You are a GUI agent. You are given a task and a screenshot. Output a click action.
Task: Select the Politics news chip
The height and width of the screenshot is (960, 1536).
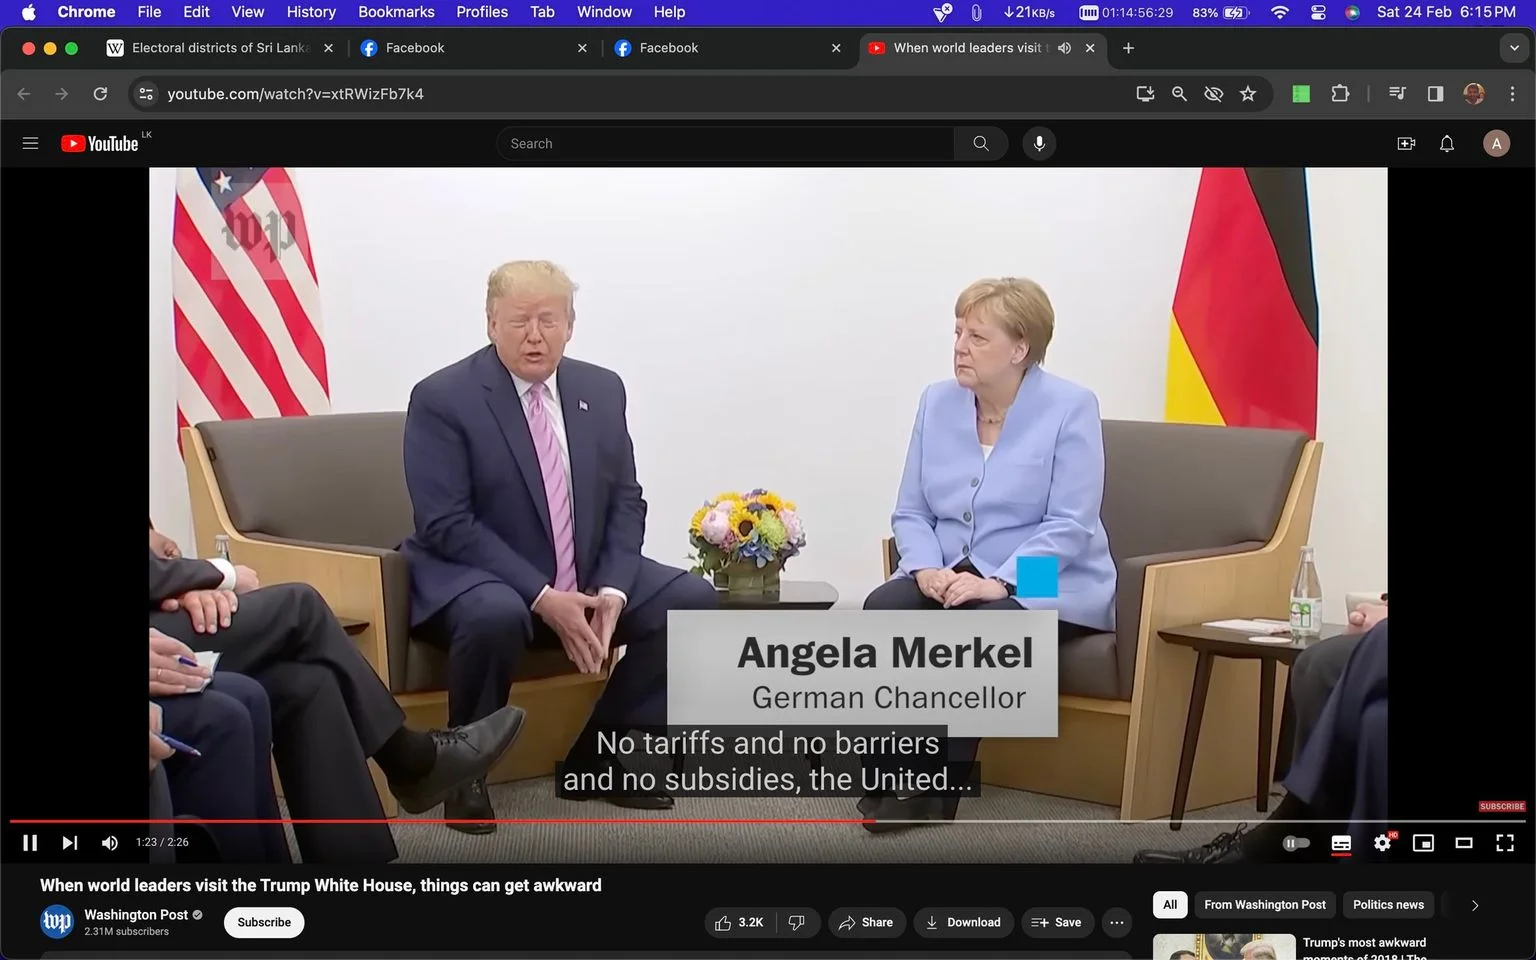1388,905
